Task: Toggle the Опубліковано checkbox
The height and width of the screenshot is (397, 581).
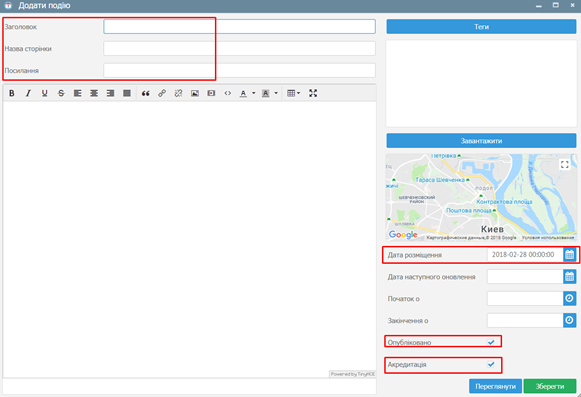Action: coord(491,342)
